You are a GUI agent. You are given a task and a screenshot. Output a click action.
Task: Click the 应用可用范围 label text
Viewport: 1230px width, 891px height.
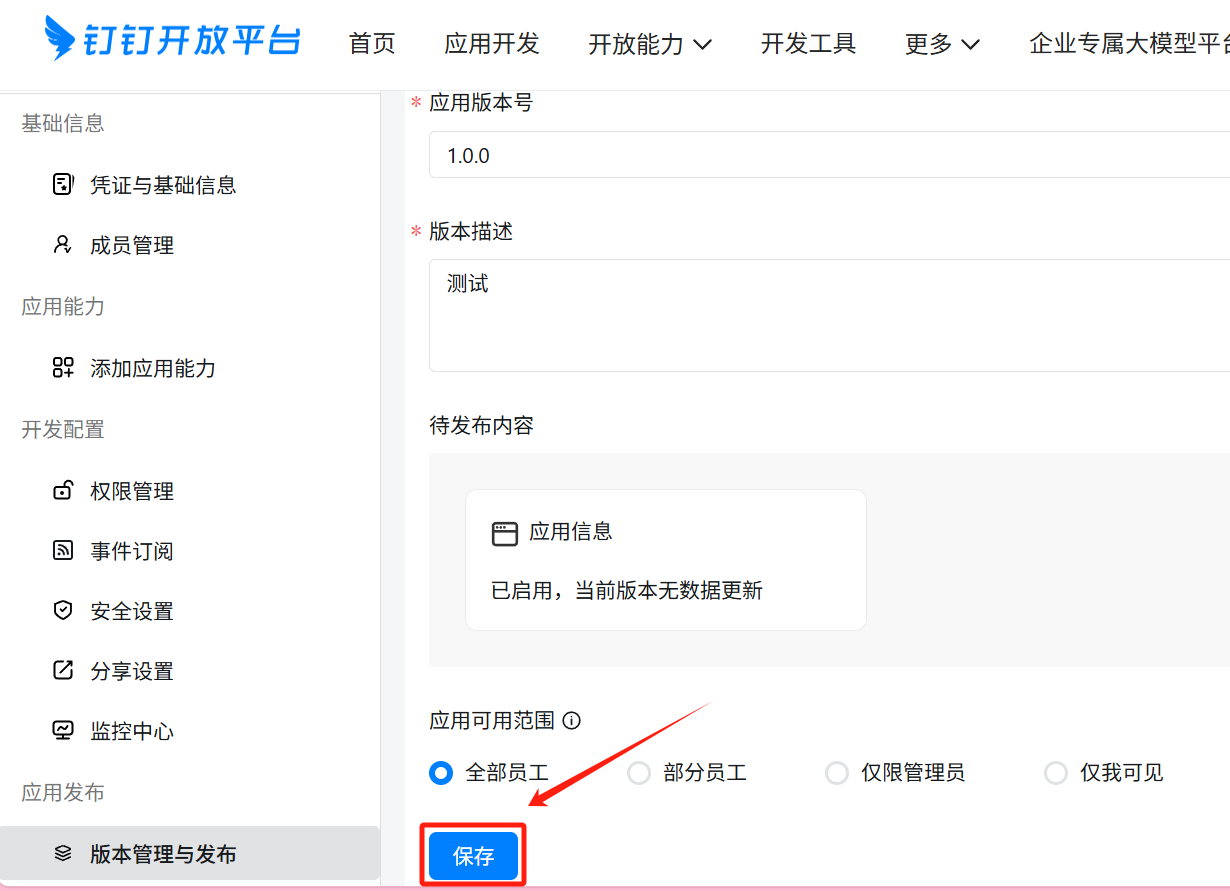click(492, 720)
